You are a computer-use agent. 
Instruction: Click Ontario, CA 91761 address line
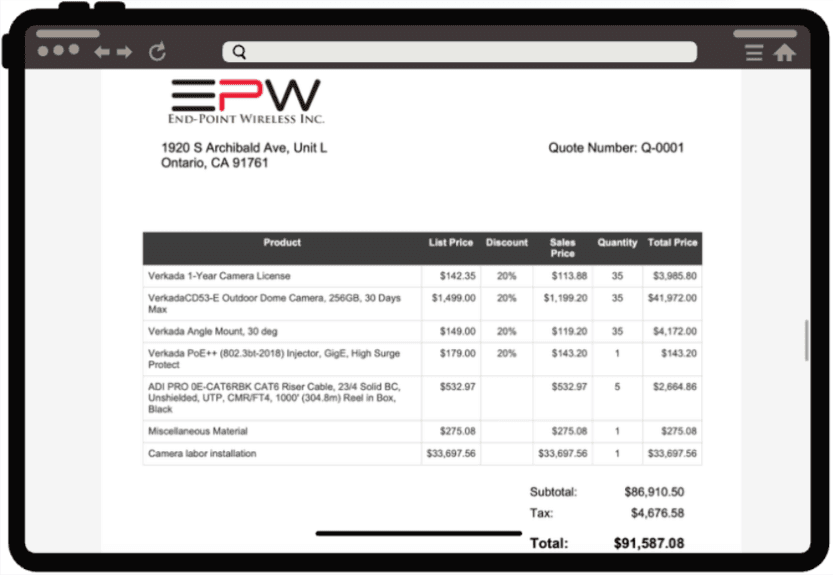215,163
